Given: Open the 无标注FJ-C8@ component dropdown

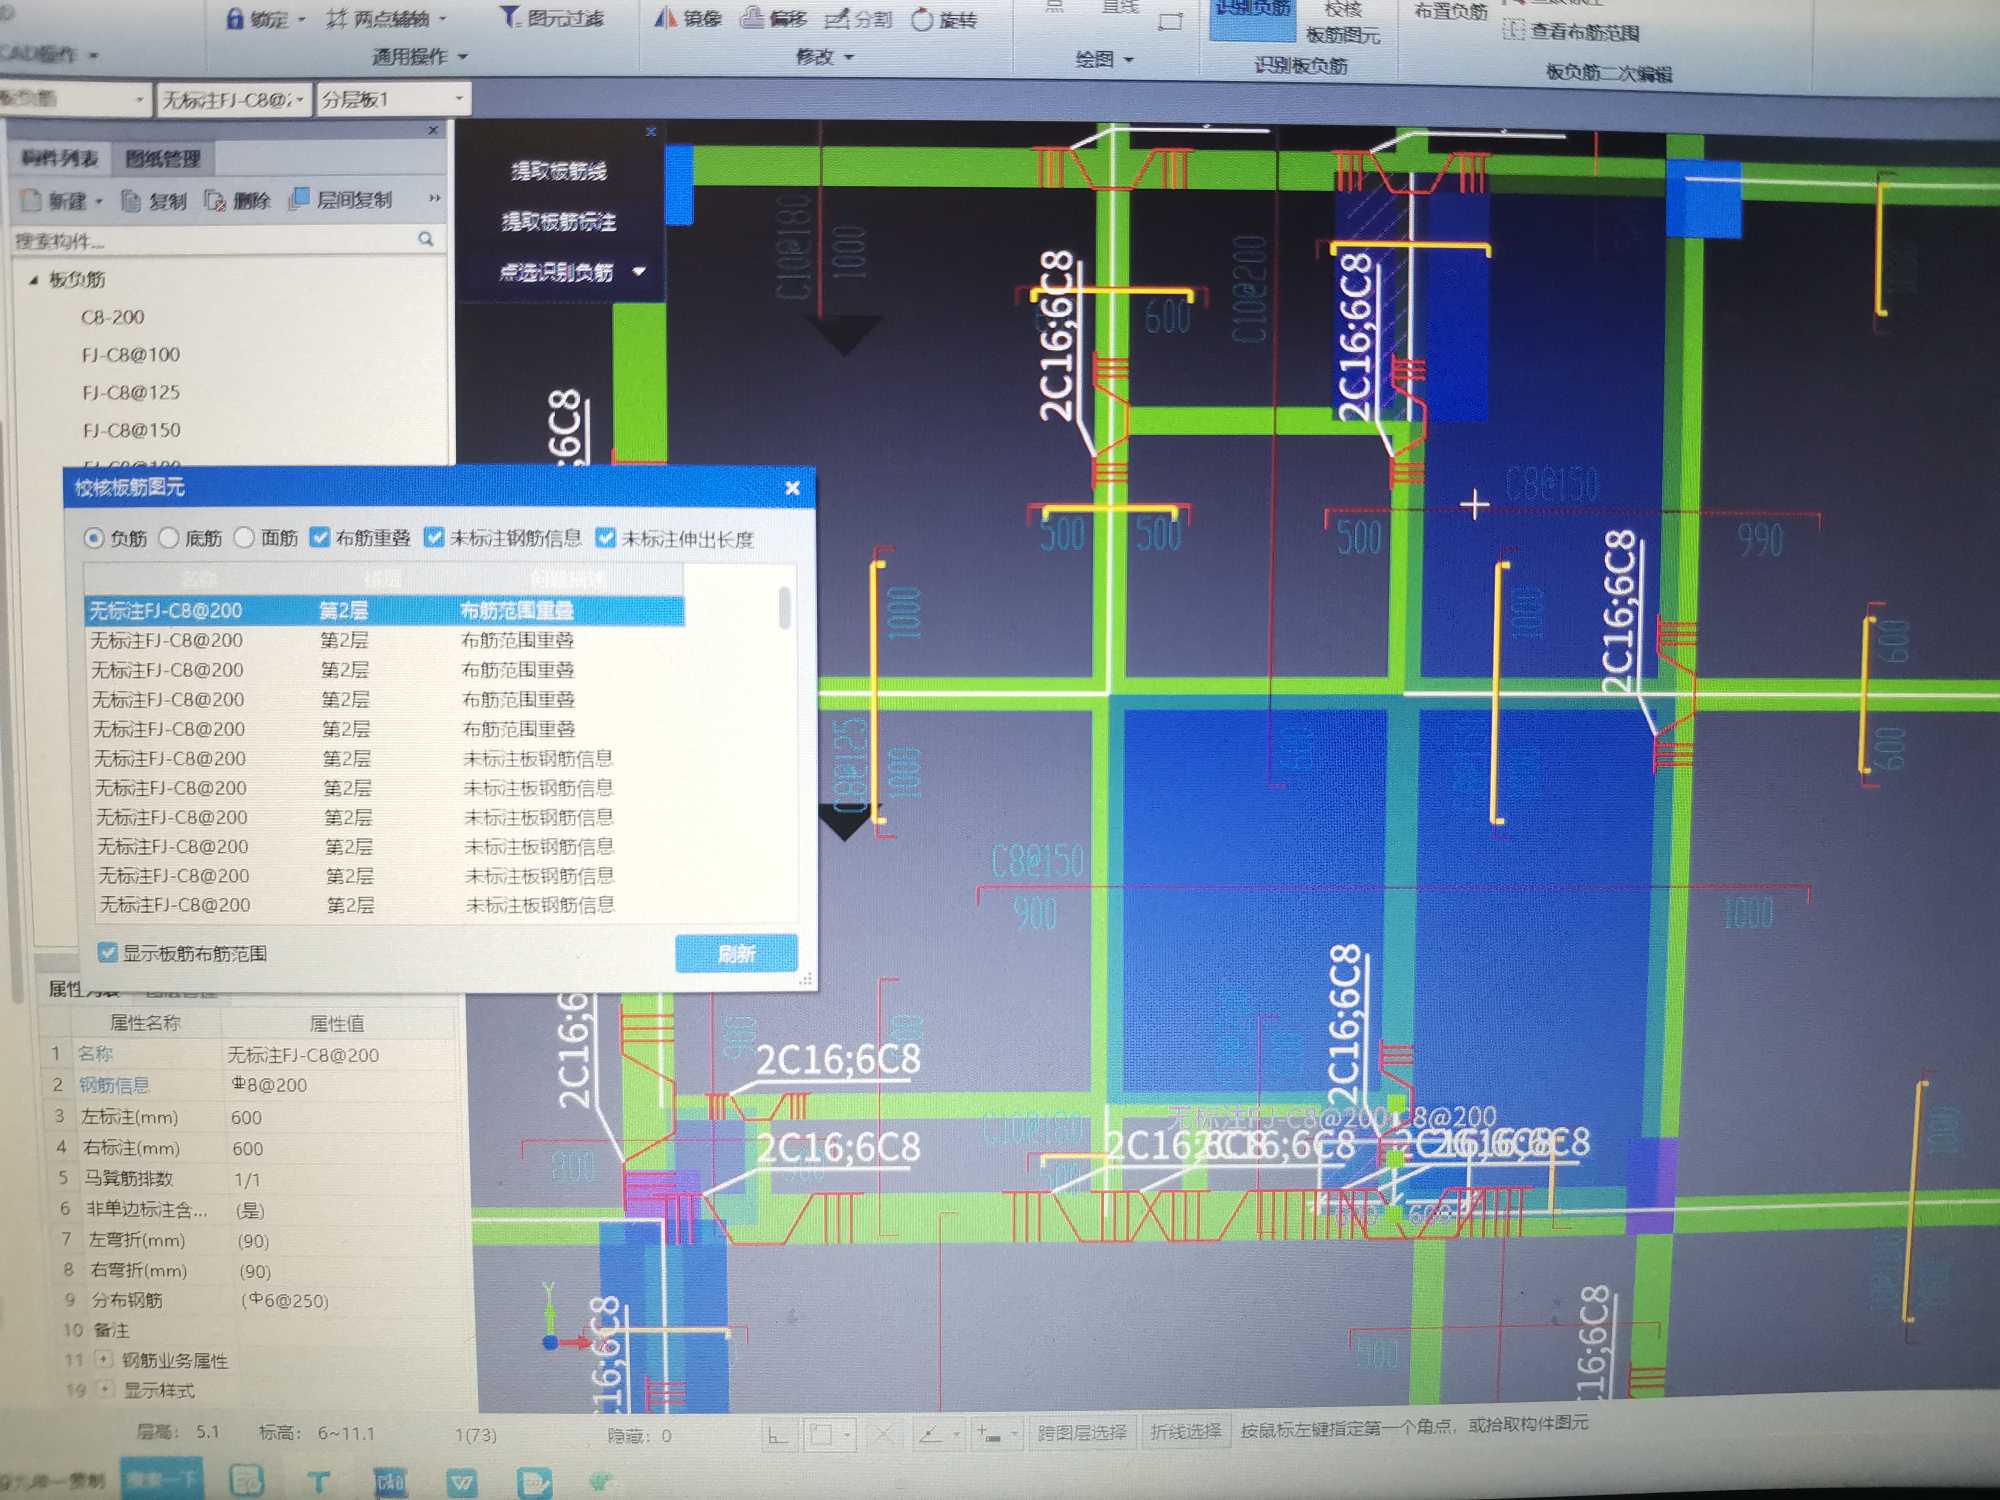Looking at the screenshot, I should [x=301, y=100].
